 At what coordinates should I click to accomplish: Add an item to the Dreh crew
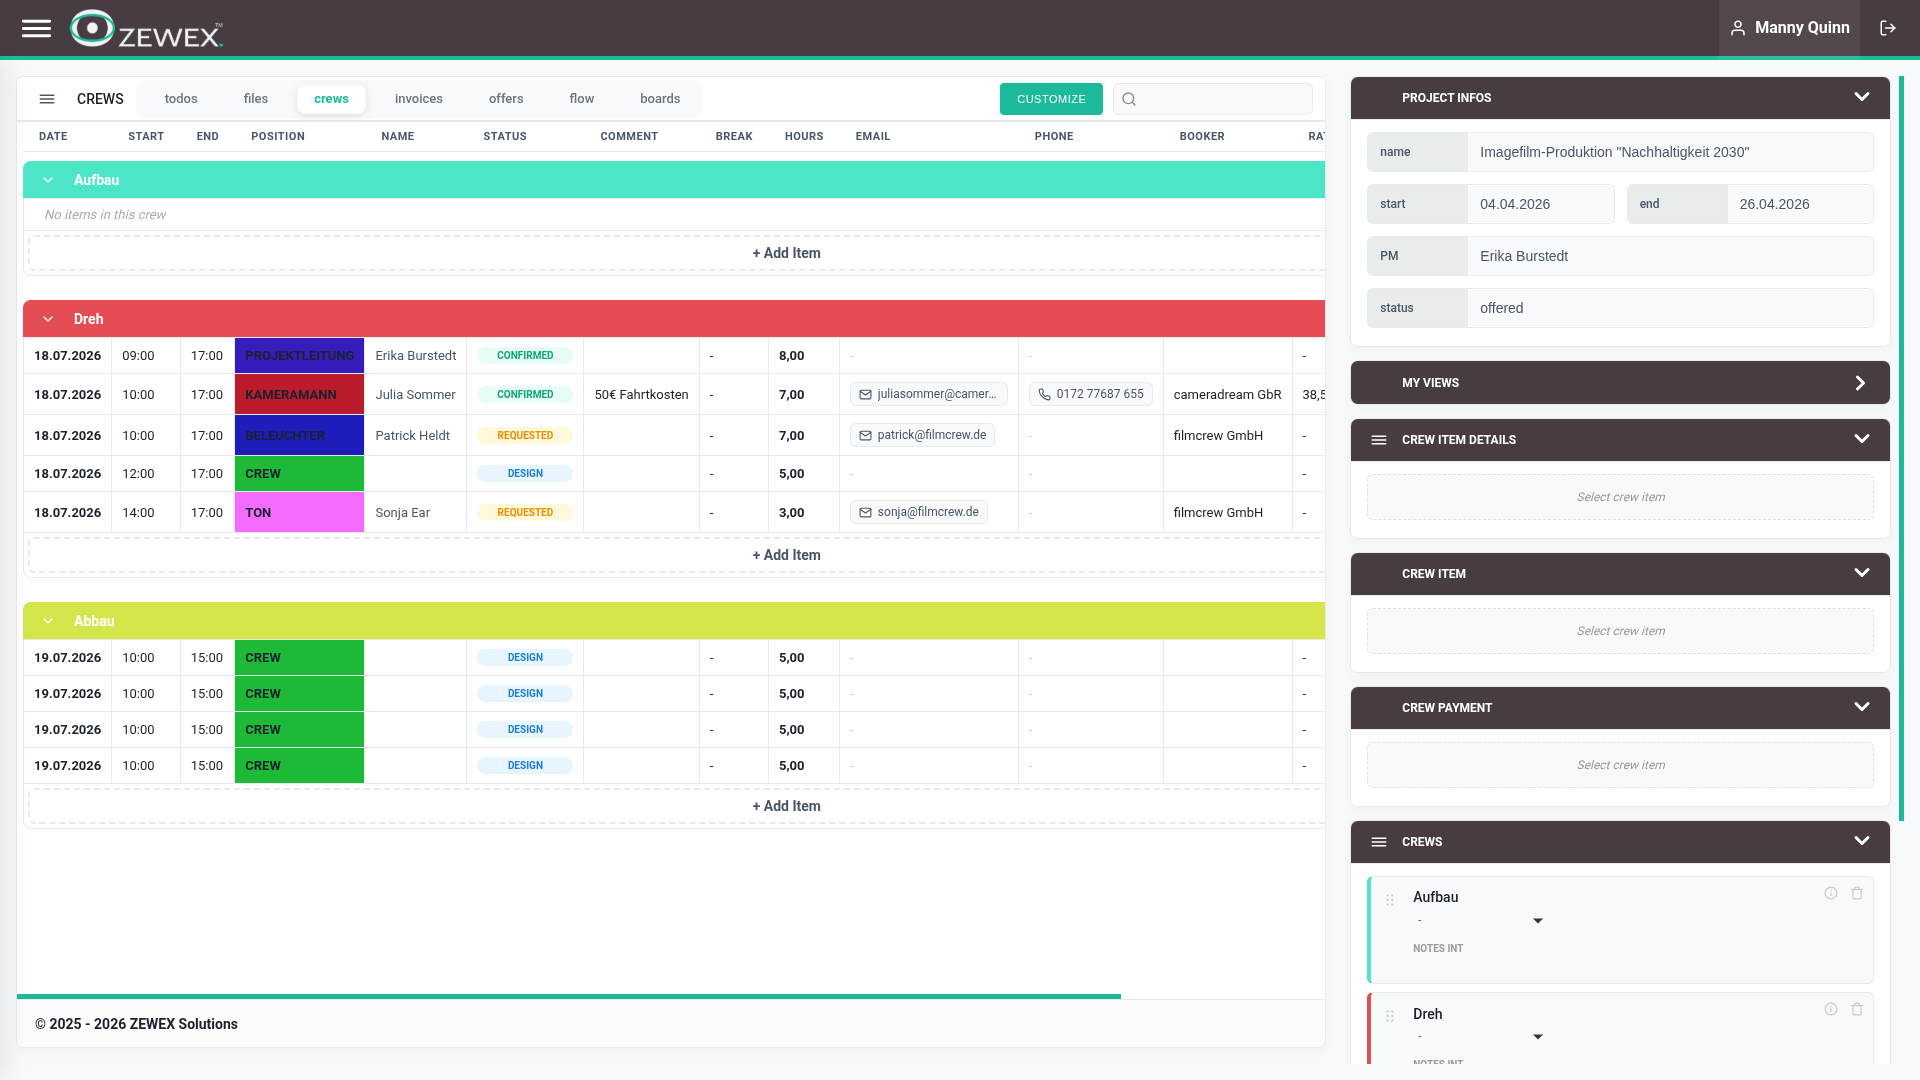coord(786,555)
